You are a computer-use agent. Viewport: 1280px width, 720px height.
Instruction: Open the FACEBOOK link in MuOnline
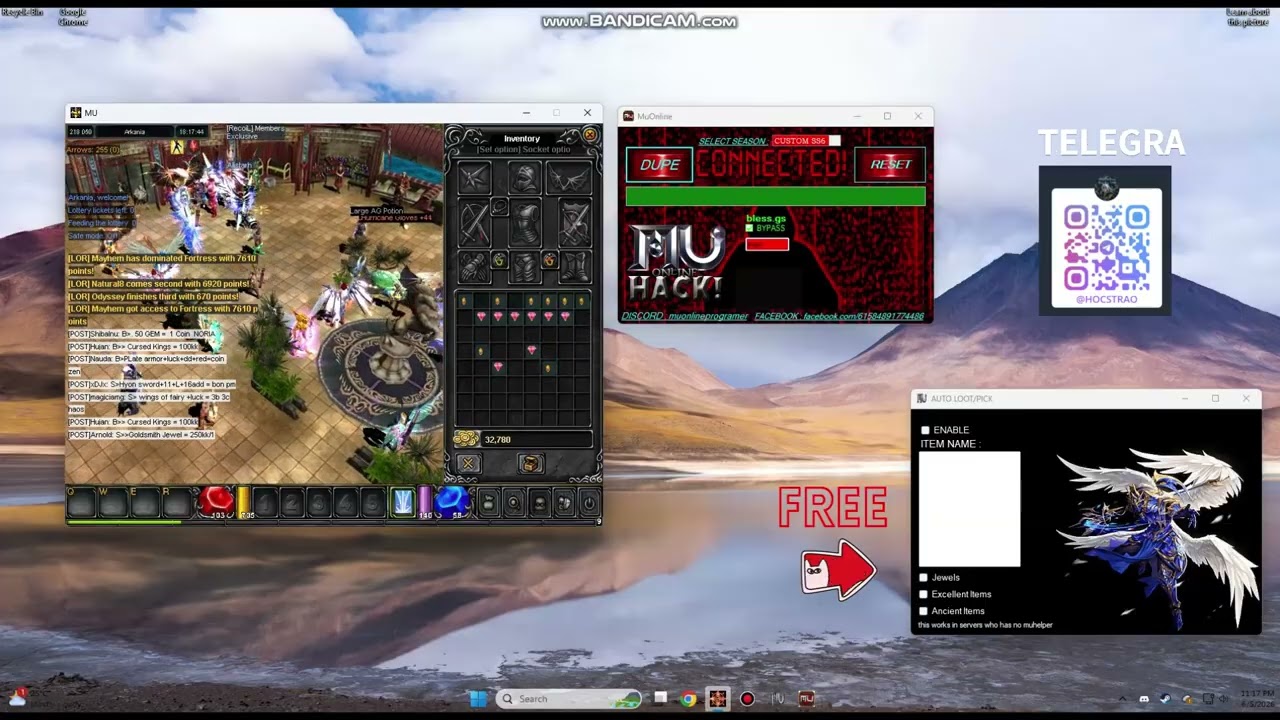point(839,316)
